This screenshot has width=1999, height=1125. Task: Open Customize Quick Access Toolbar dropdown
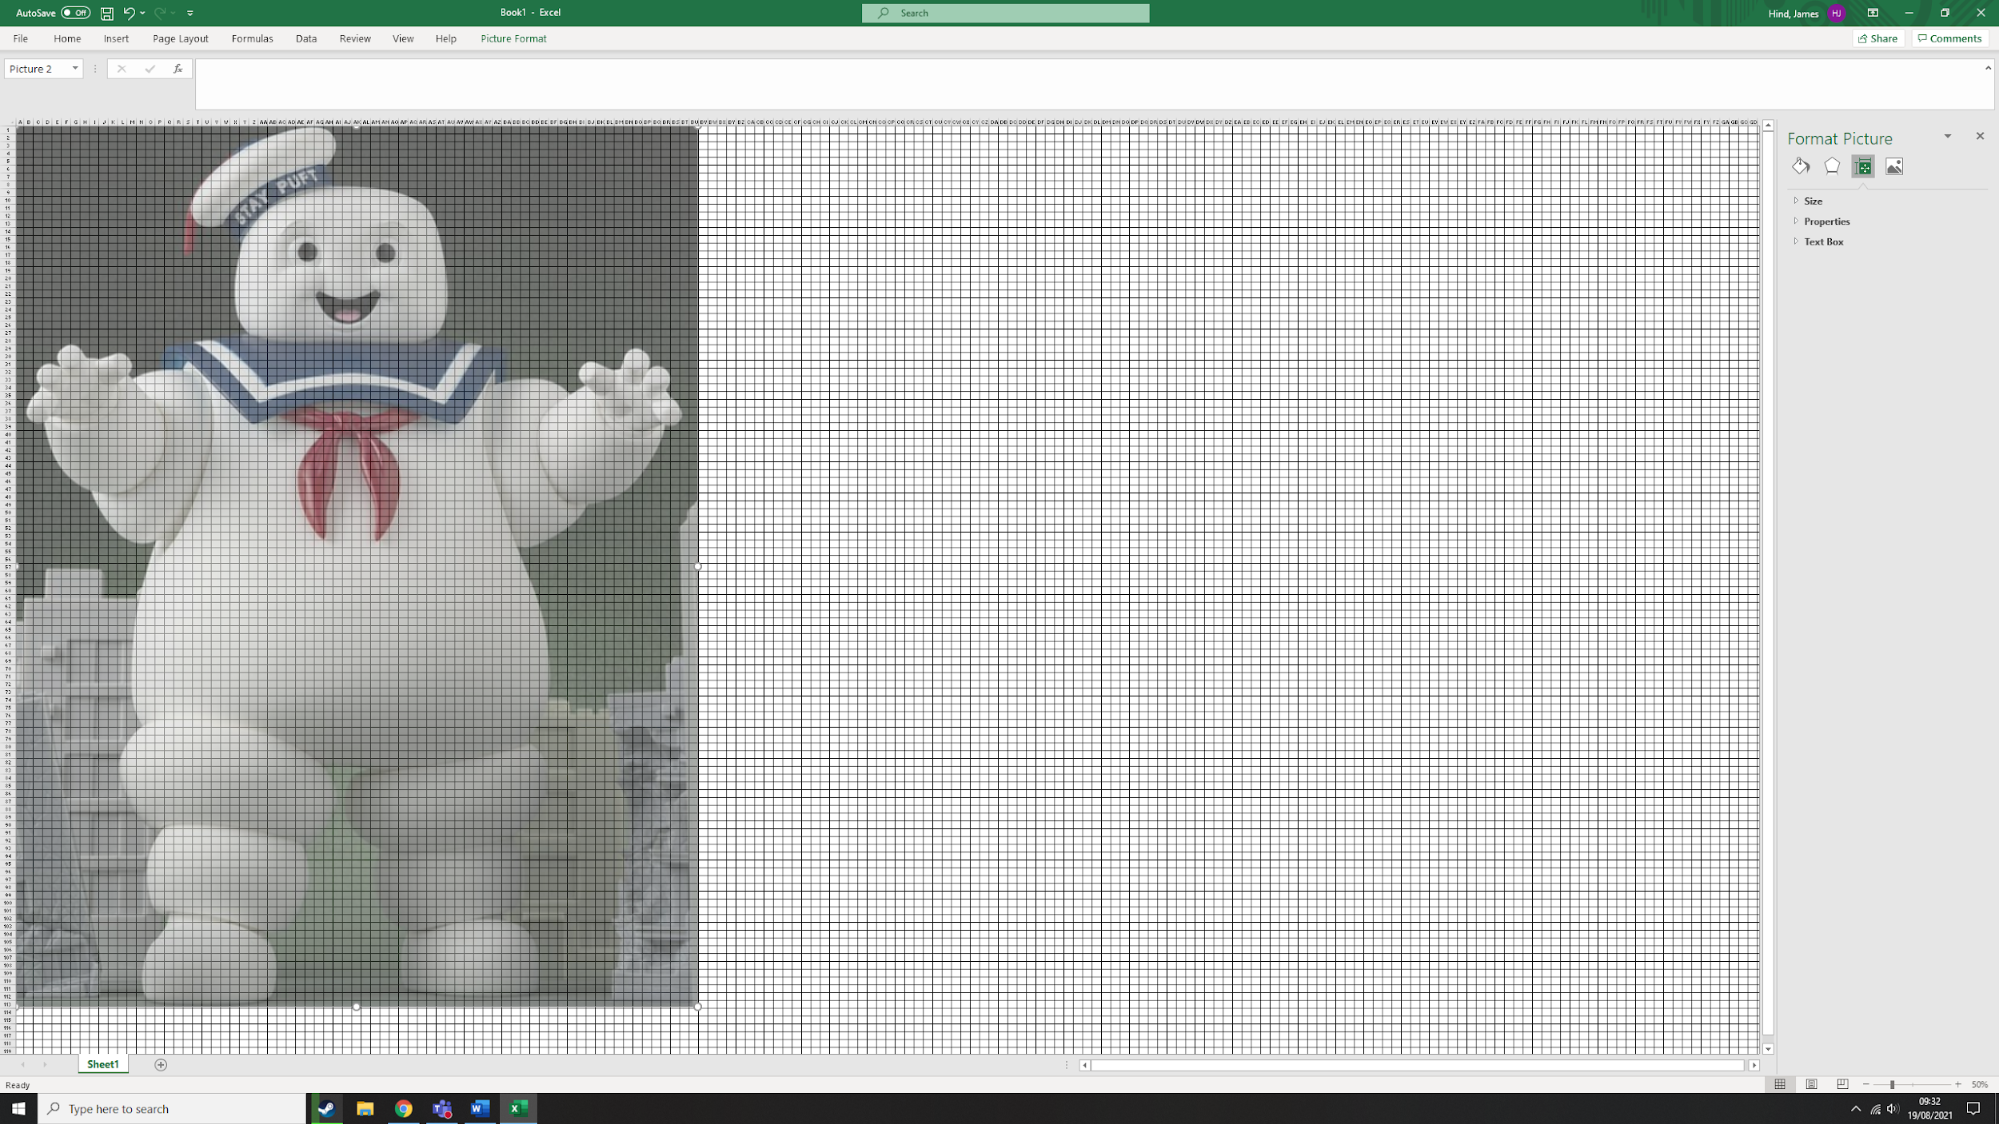[190, 13]
